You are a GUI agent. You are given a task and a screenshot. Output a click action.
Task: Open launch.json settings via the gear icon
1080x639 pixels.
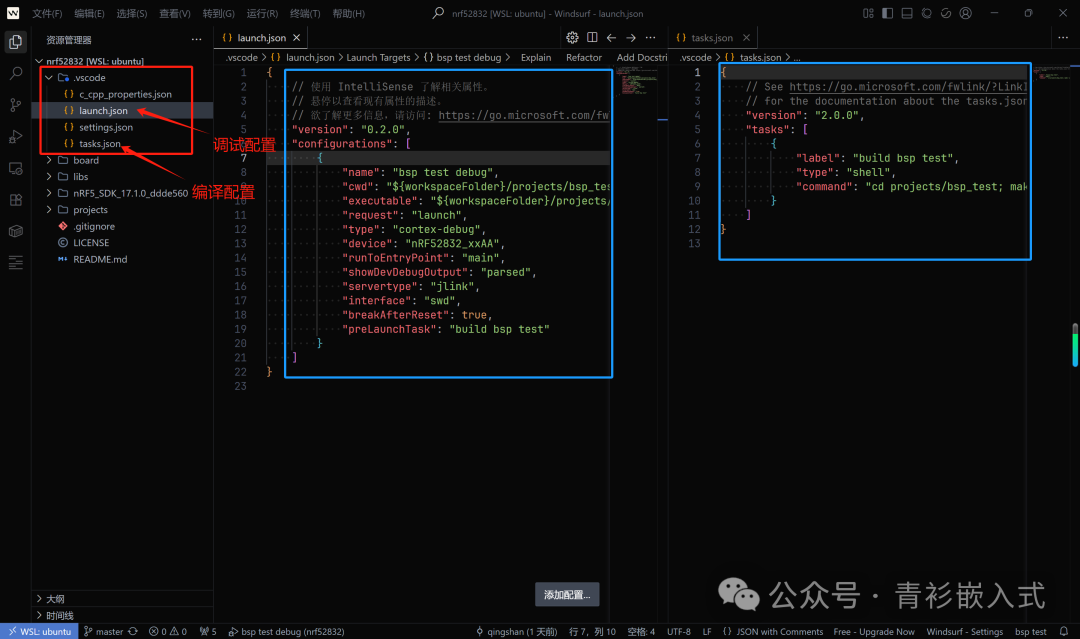point(572,37)
